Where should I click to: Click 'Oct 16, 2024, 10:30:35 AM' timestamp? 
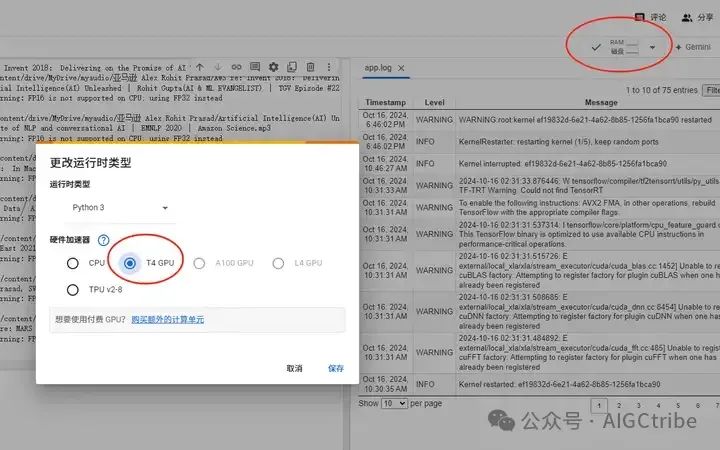(x=385, y=384)
